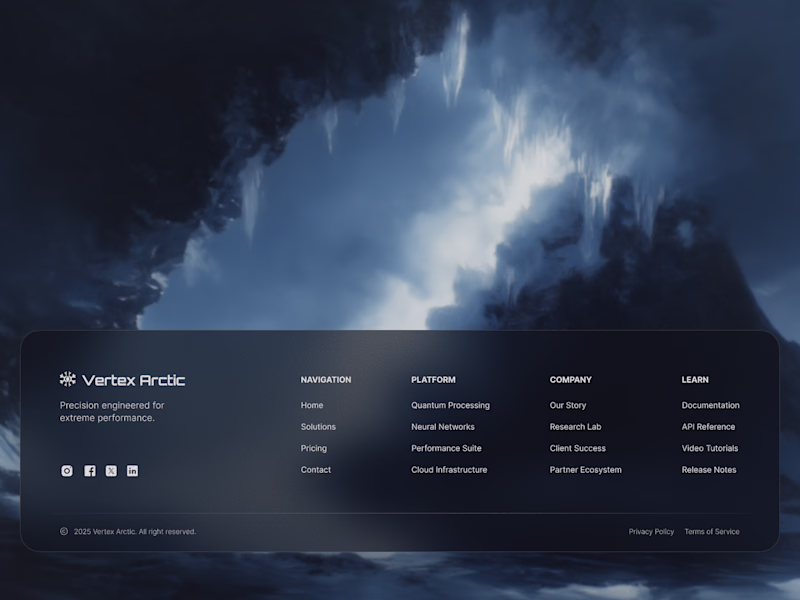Open the API Reference link

click(708, 427)
